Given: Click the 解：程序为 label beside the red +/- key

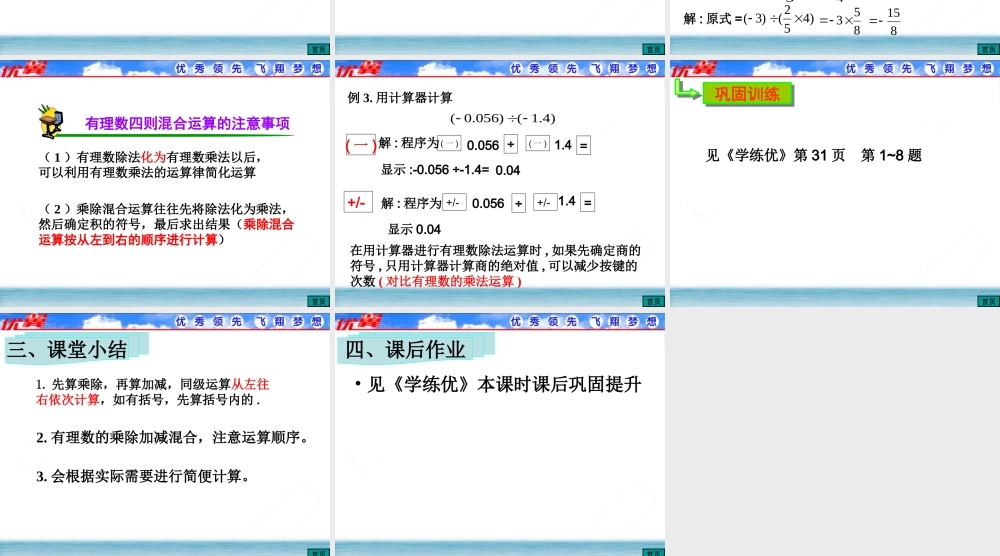Looking at the screenshot, I should point(411,203).
